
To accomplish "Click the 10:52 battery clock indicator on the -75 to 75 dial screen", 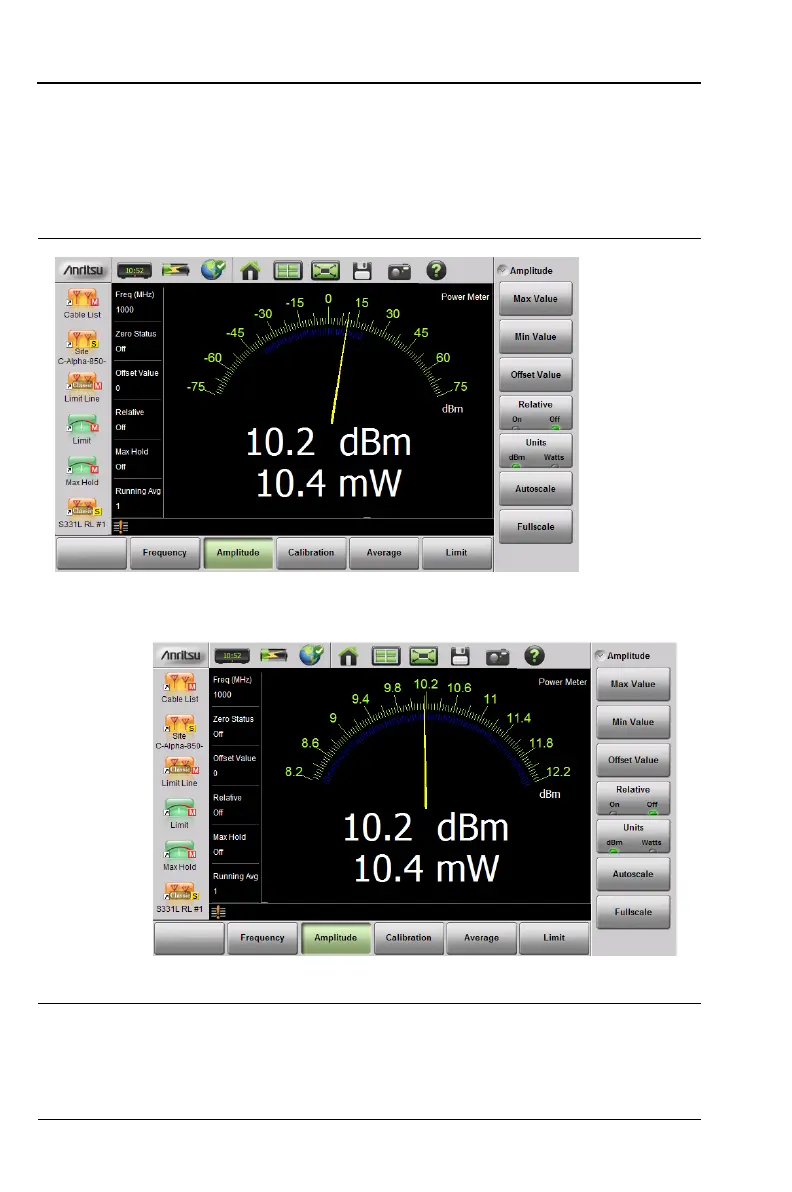I will click(135, 271).
